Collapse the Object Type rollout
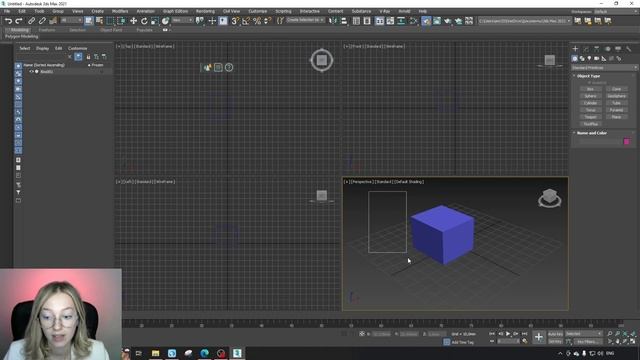This screenshot has height=360, width=640. tap(588, 76)
